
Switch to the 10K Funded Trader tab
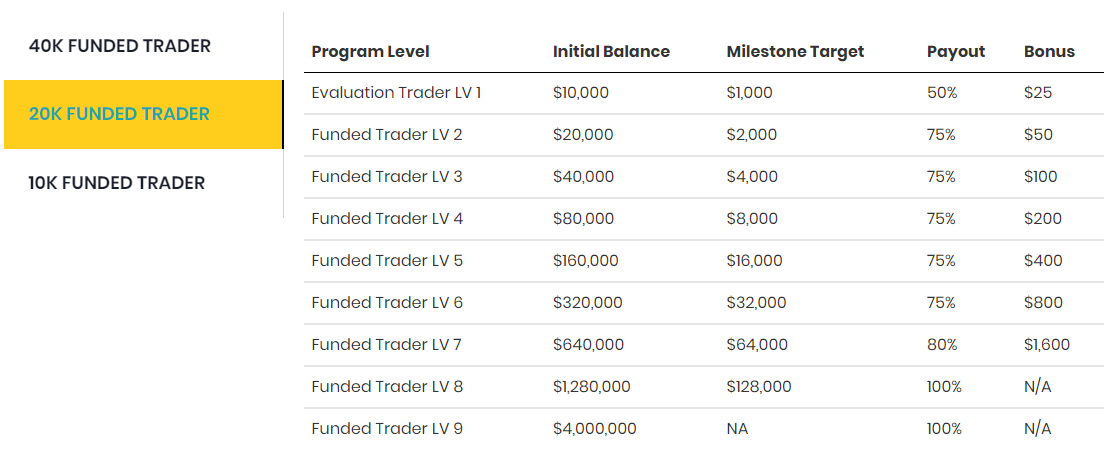117,183
